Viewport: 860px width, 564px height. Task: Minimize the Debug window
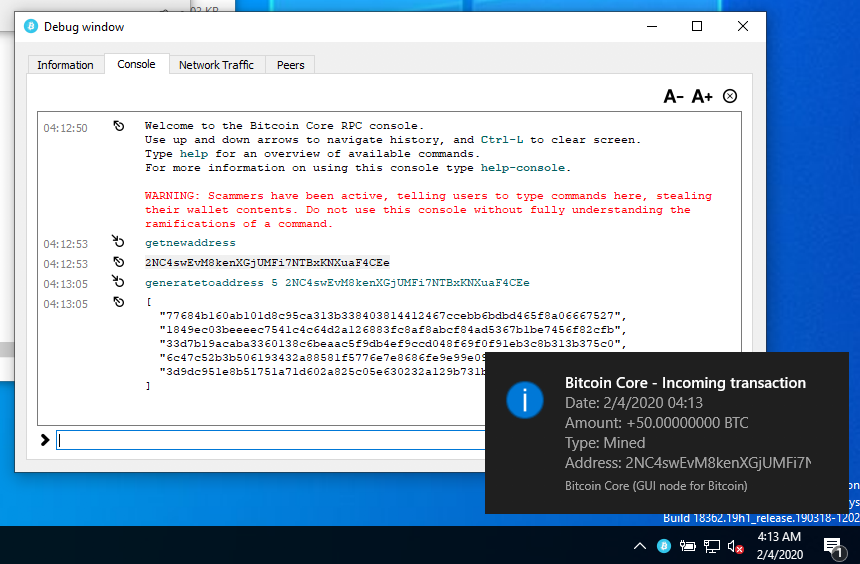tap(652, 26)
